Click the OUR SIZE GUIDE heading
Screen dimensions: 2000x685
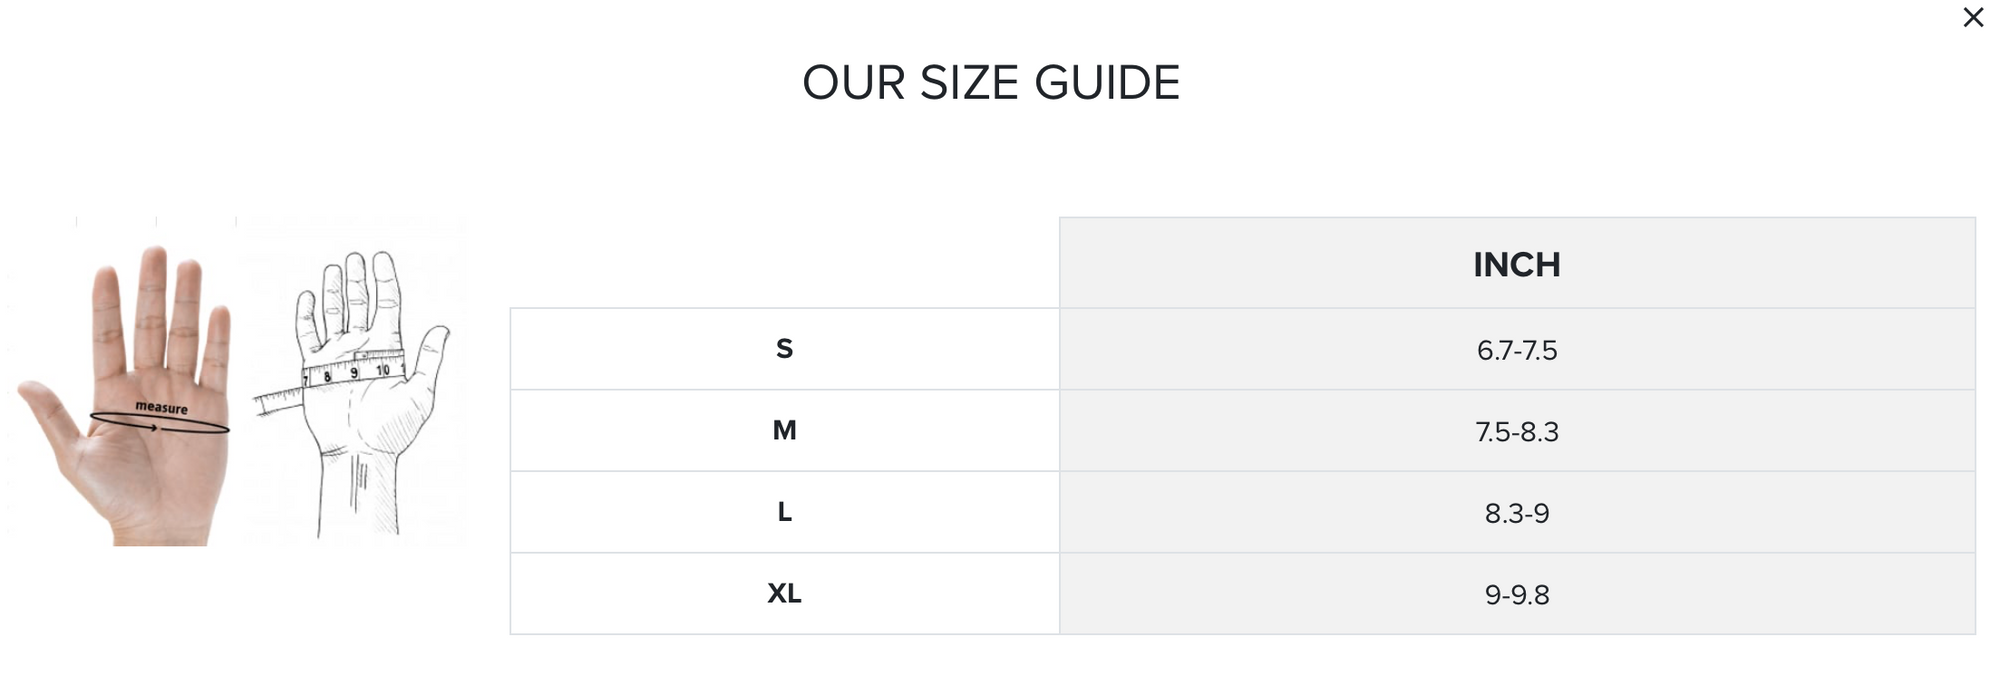coord(991,83)
